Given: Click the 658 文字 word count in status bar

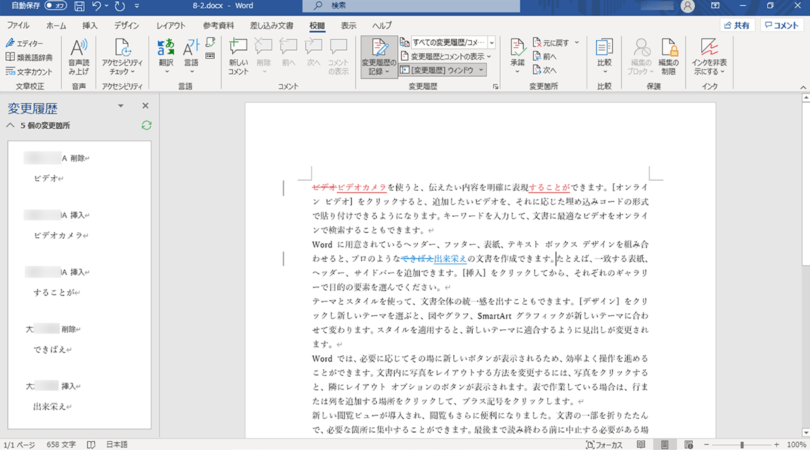Looking at the screenshot, I should pyautogui.click(x=60, y=445).
